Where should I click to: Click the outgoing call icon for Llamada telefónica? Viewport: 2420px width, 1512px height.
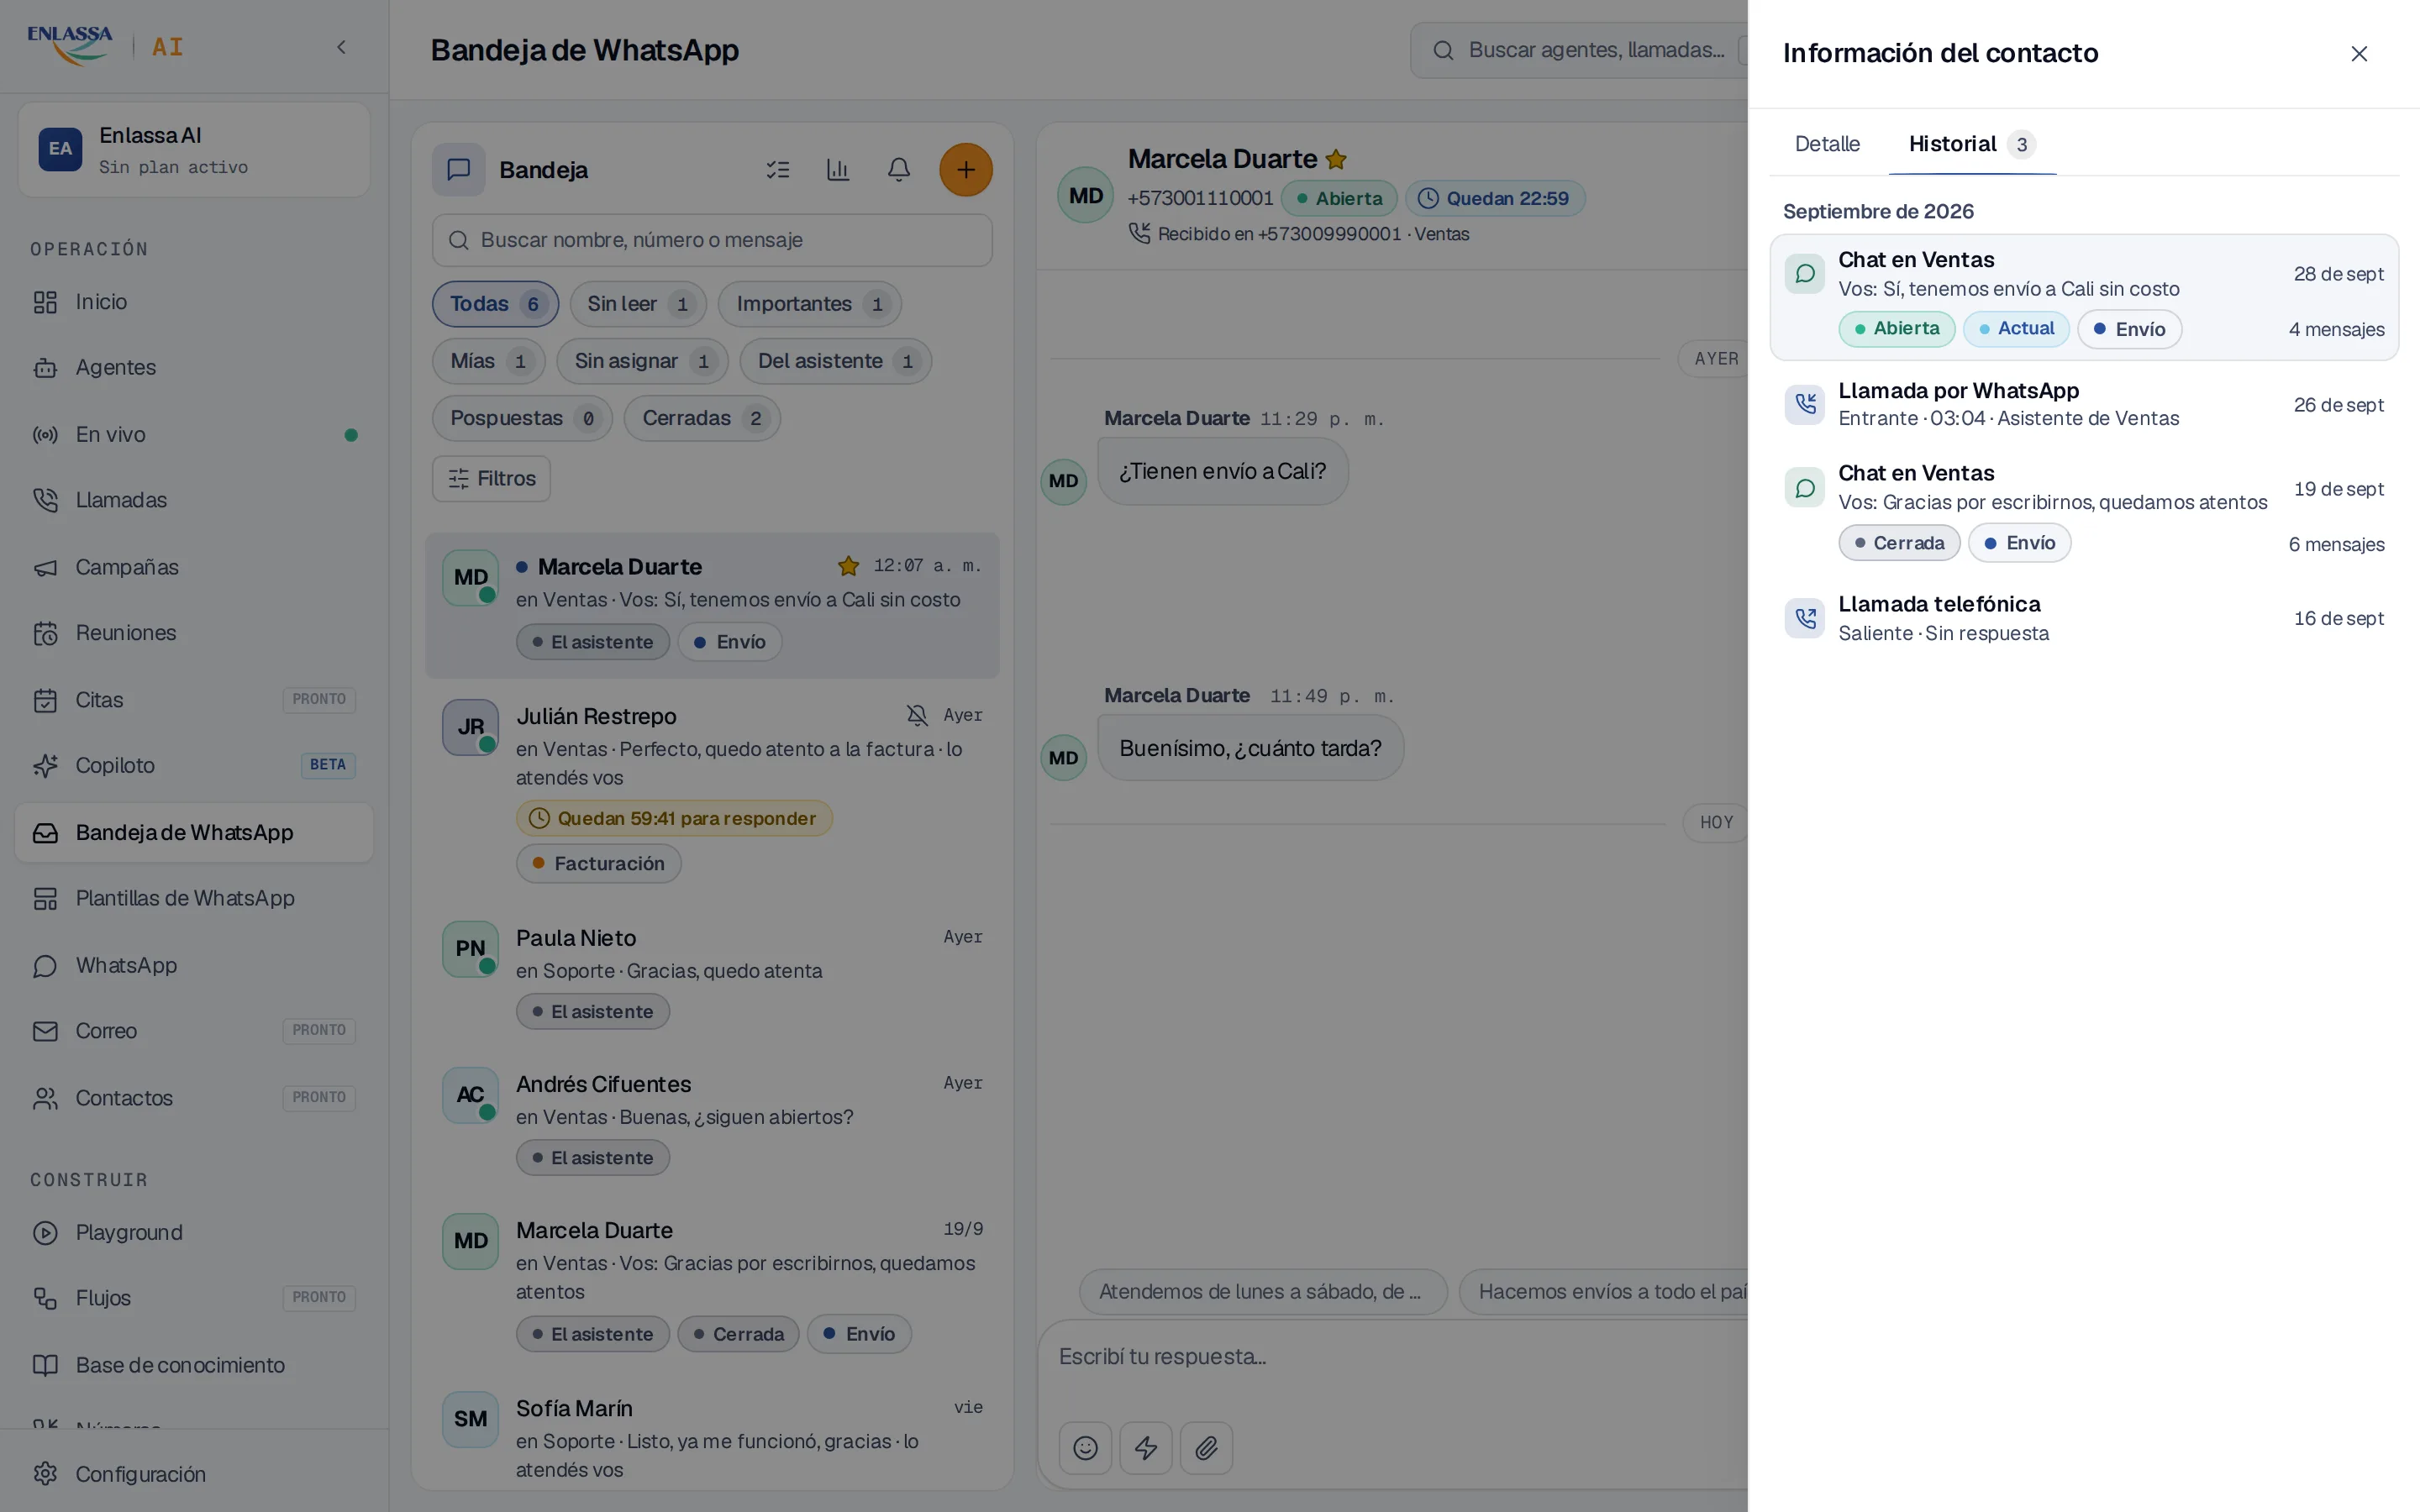(1804, 618)
